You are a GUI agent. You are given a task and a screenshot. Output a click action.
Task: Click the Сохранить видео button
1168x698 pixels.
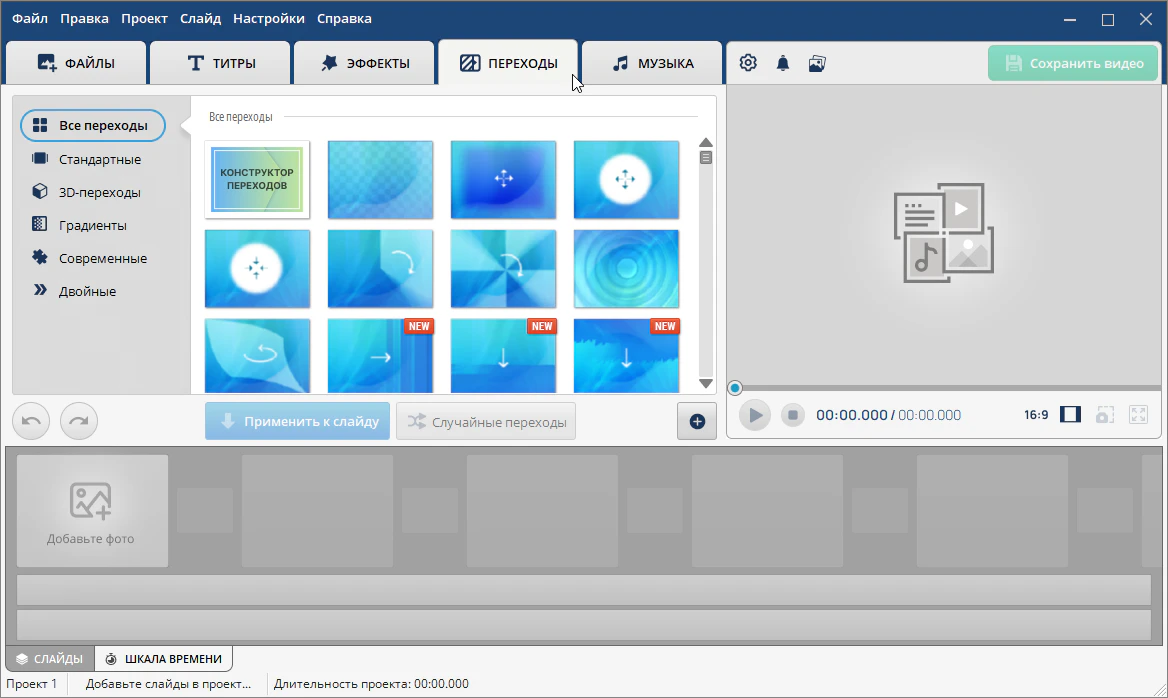pos(1073,64)
